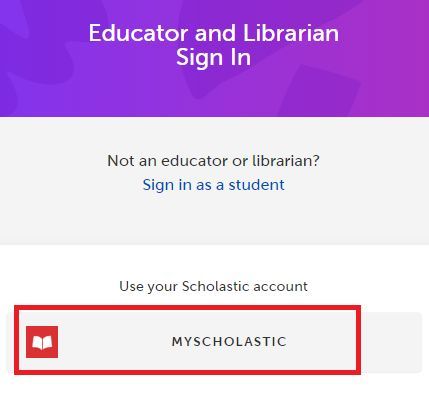Viewport: 429px width, 395px height.
Task: Open the 'Sign in as a student' link
Action: (x=214, y=185)
